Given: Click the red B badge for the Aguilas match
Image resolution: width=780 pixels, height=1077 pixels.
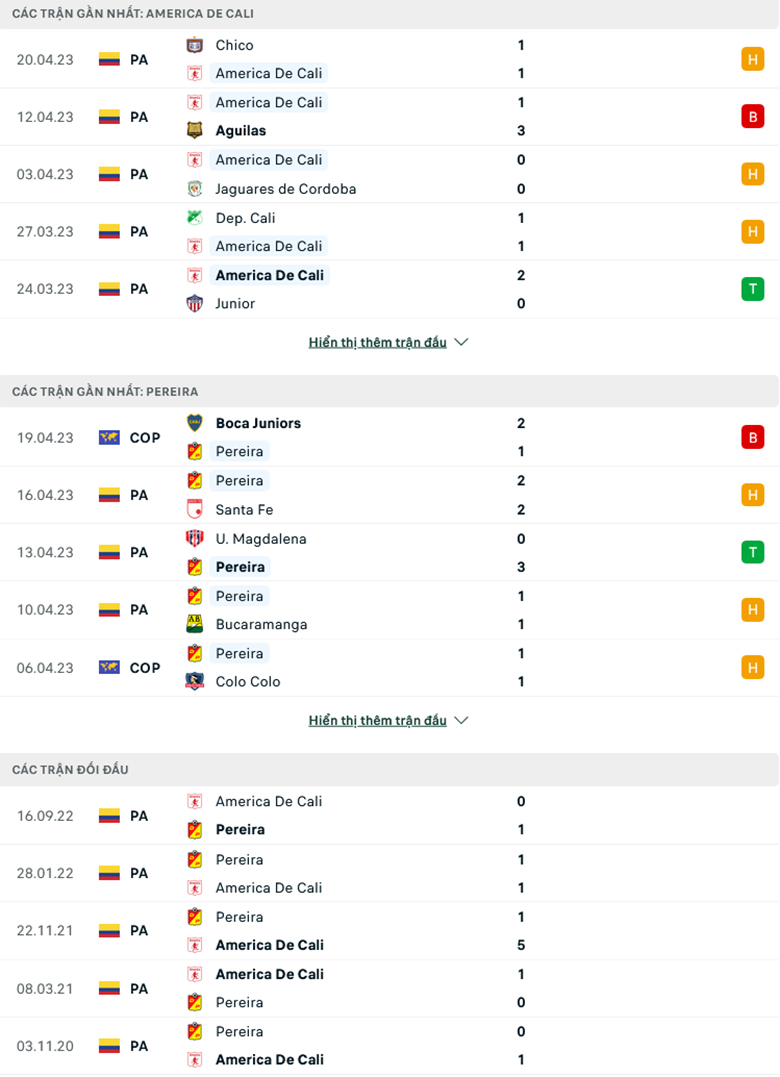Looking at the screenshot, I should click(x=752, y=116).
